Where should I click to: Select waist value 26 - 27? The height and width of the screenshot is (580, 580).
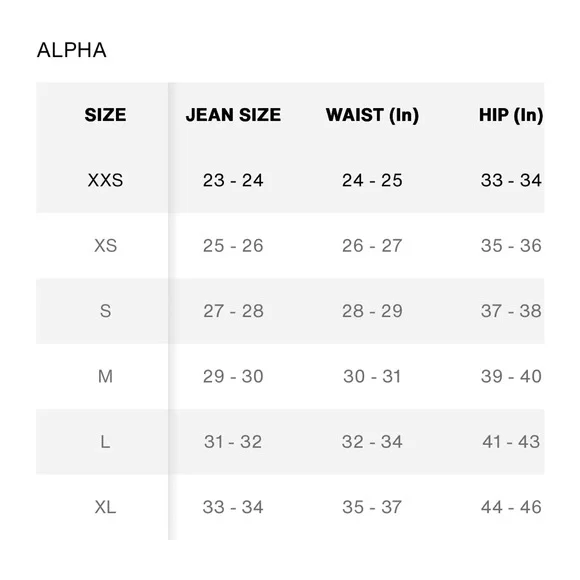click(372, 246)
